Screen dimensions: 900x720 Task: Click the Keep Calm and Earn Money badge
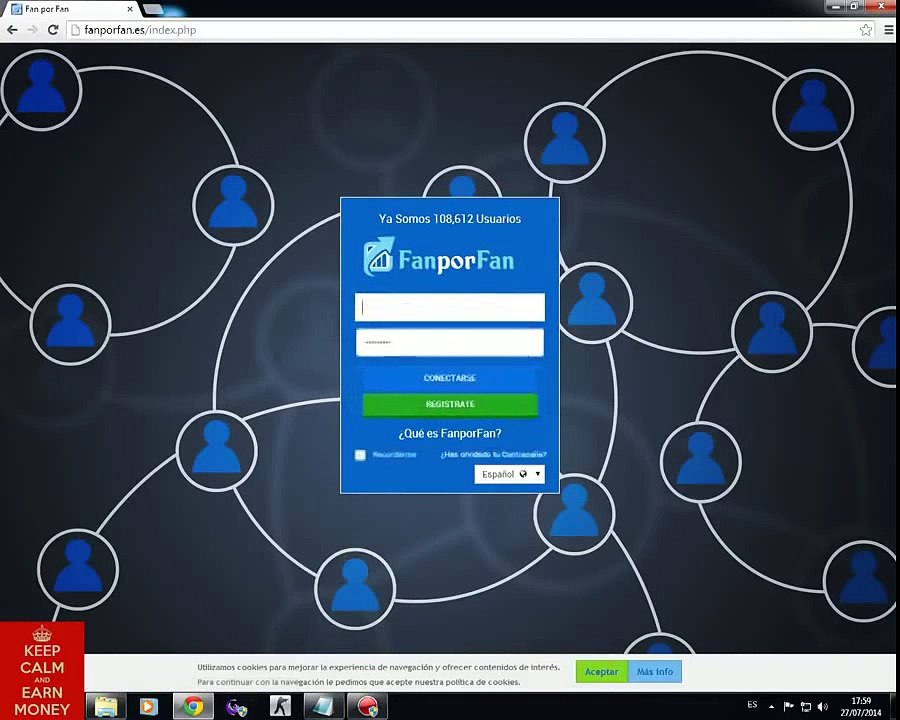click(x=42, y=671)
